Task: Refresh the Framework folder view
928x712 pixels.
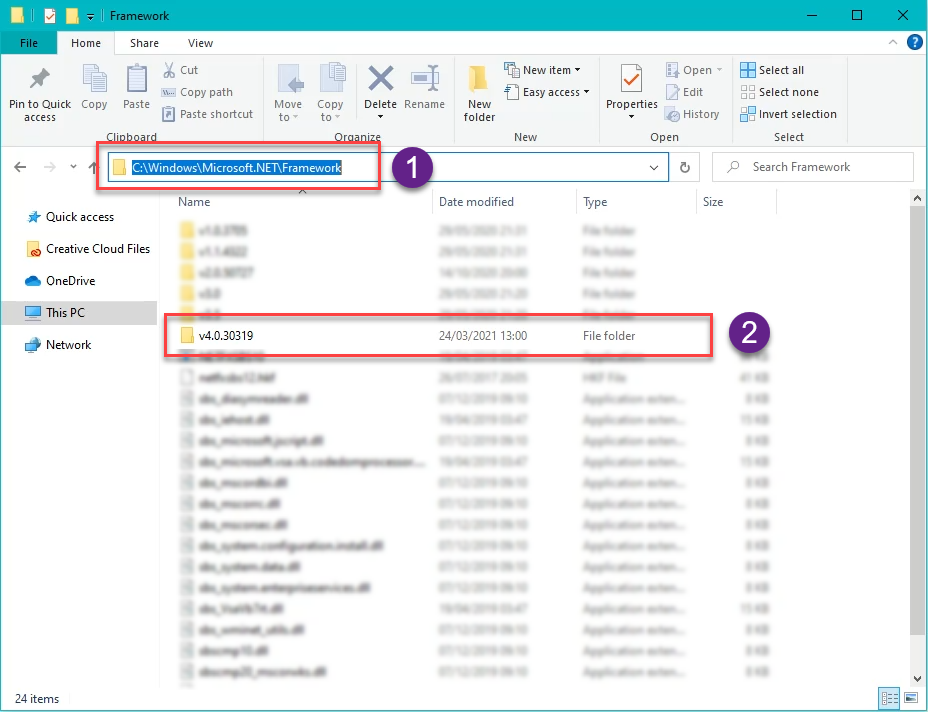Action: (x=685, y=167)
